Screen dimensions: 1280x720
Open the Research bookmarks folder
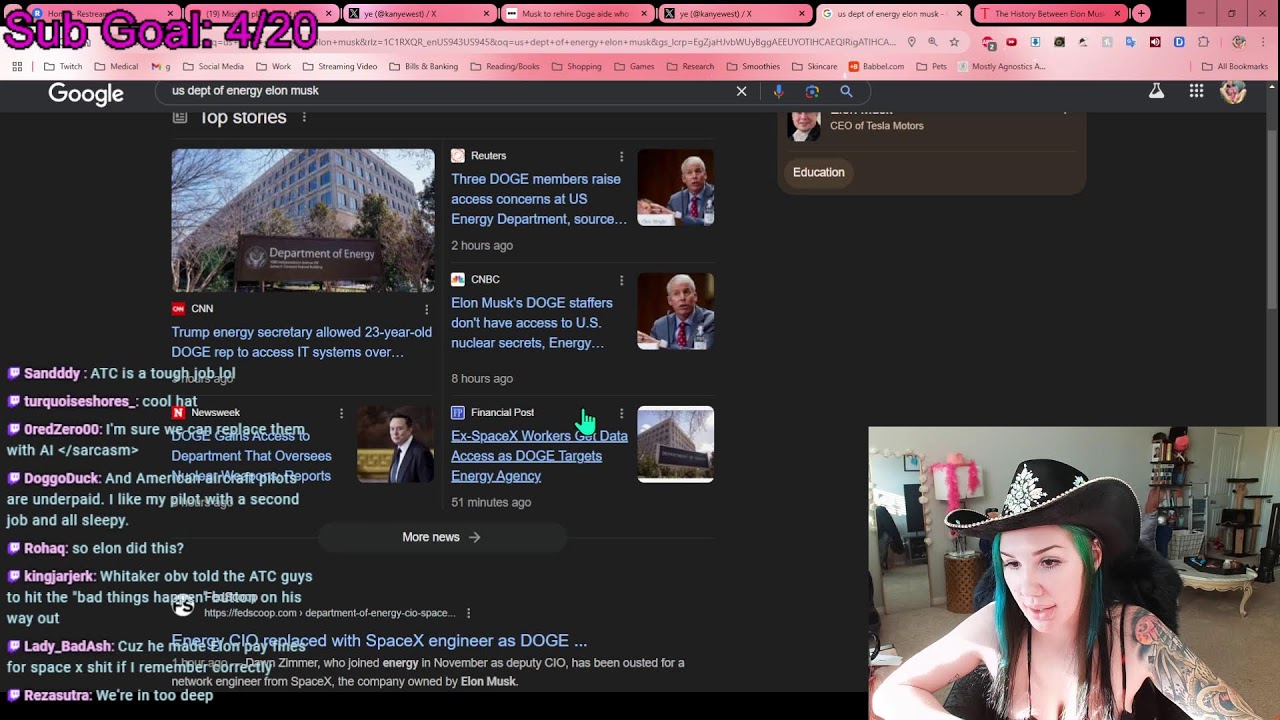[689, 66]
